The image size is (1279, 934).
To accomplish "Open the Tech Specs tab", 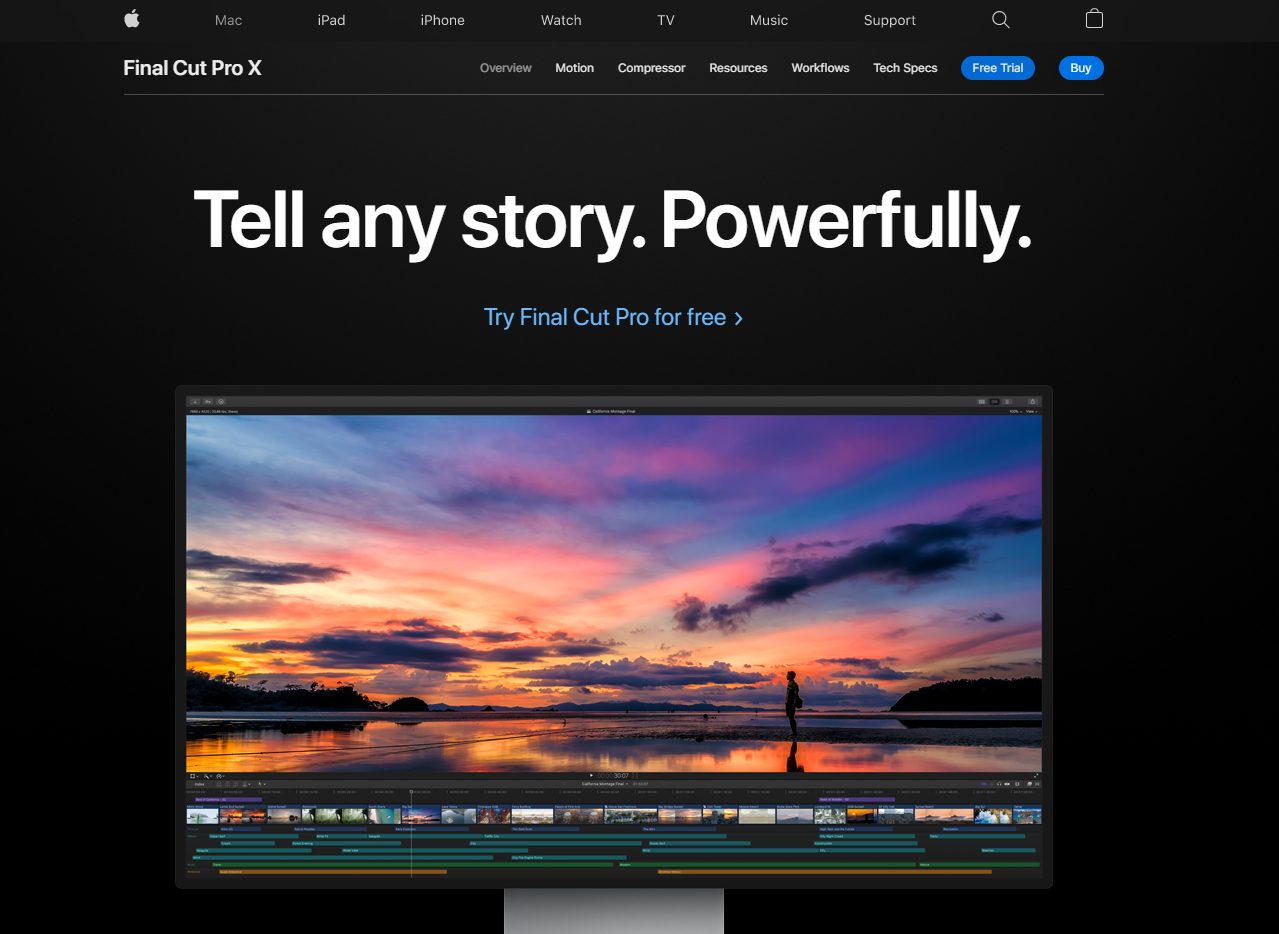I will [x=905, y=68].
